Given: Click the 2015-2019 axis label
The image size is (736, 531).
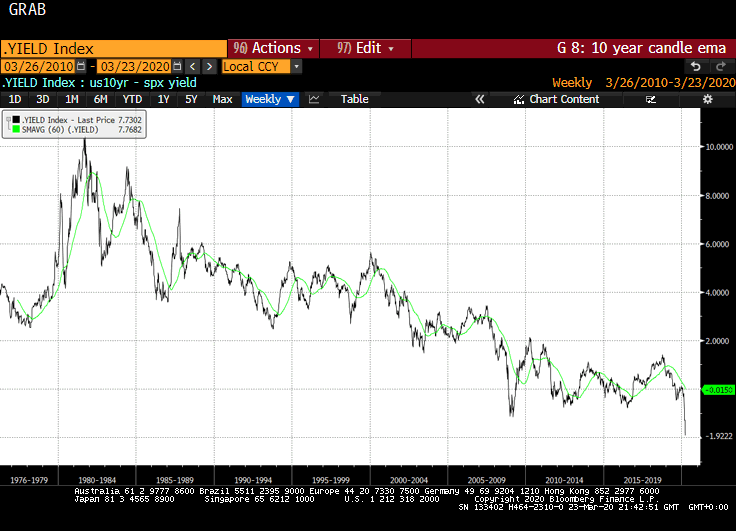Looking at the screenshot, I should point(642,480).
